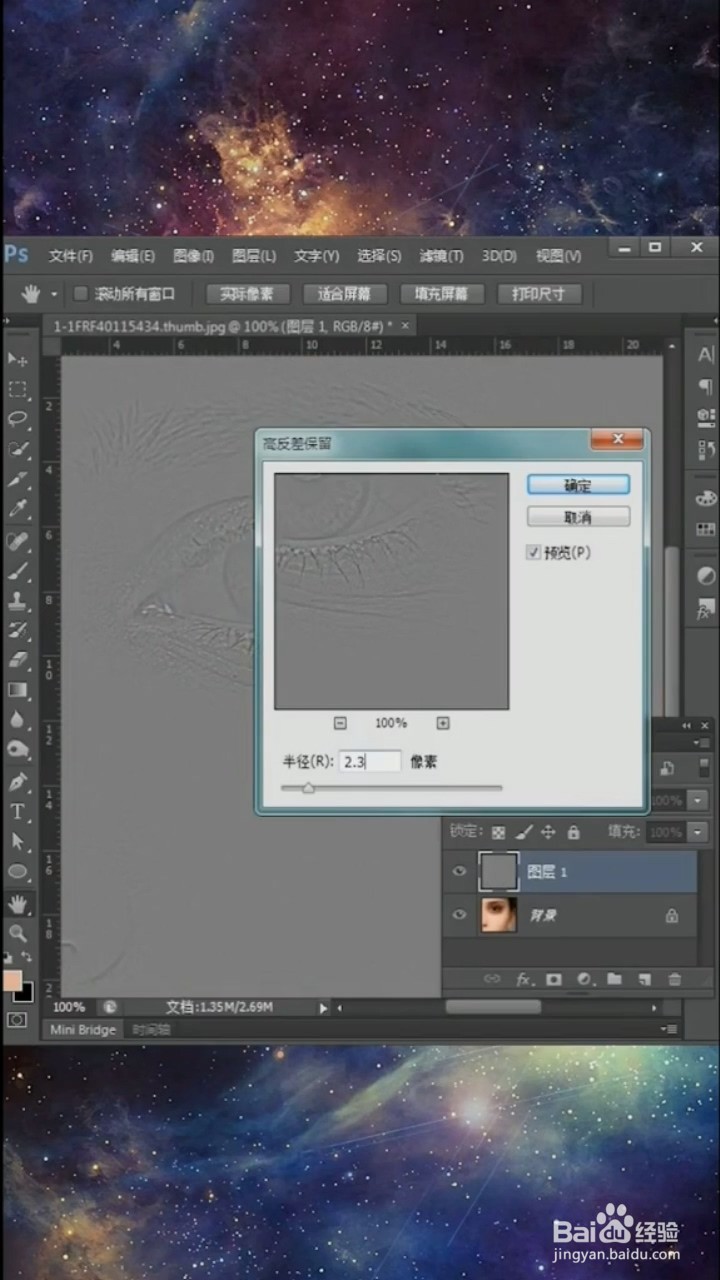Select the History Brush tool
The height and width of the screenshot is (1280, 720).
click(18, 631)
